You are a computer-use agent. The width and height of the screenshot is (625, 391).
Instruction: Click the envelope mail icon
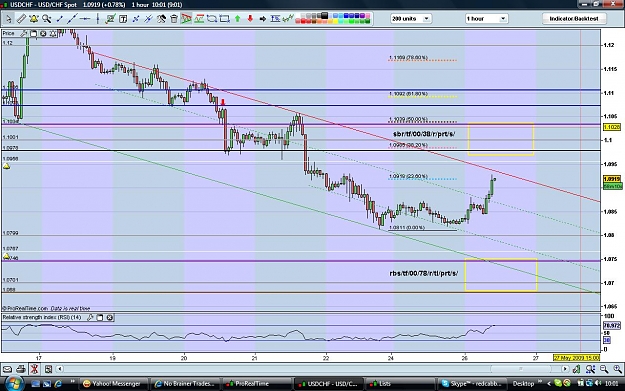[x=8, y=369]
